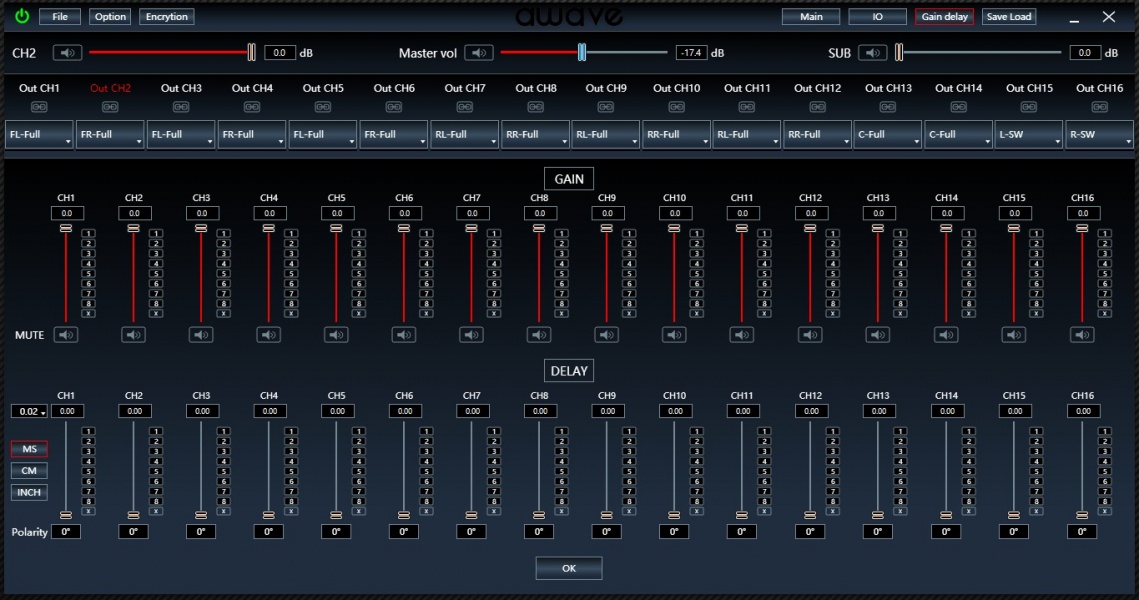Mute gain channel CH15

point(1014,335)
